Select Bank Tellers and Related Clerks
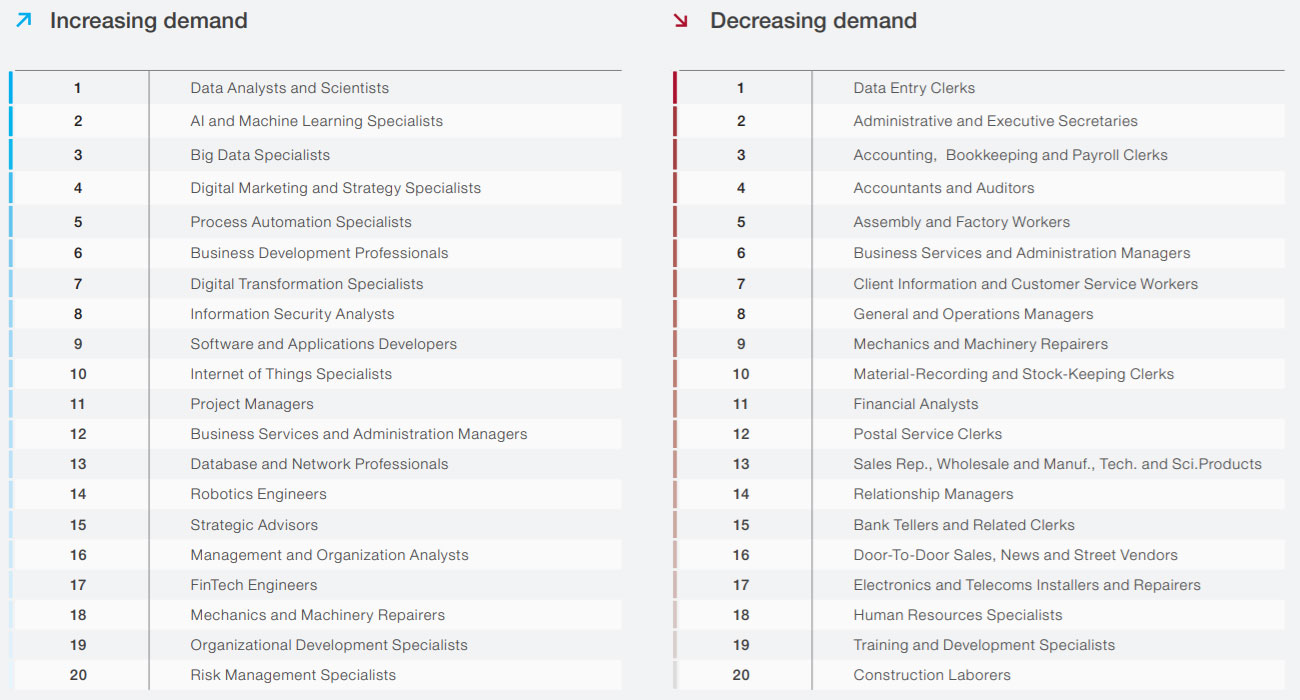 pyautogui.click(x=963, y=525)
